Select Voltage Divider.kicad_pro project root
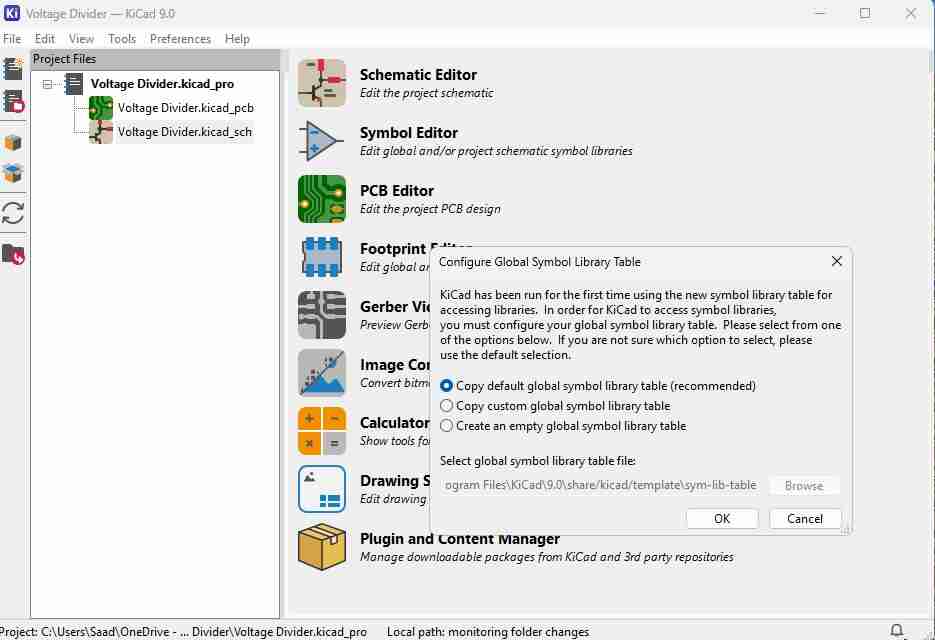This screenshot has width=935, height=640. point(162,84)
